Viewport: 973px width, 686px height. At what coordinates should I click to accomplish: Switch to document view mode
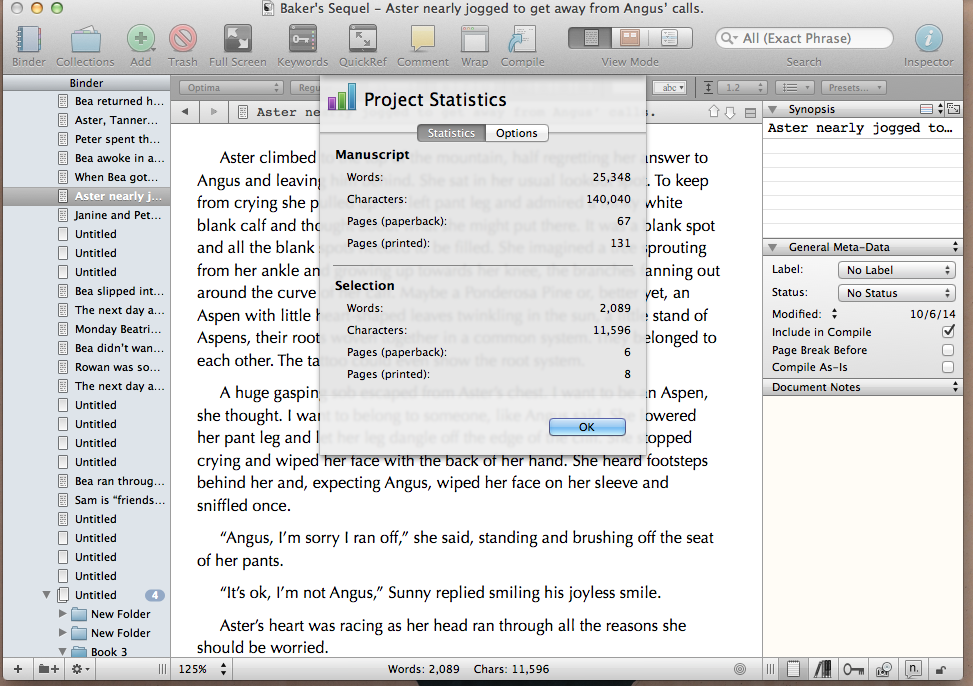[x=590, y=38]
